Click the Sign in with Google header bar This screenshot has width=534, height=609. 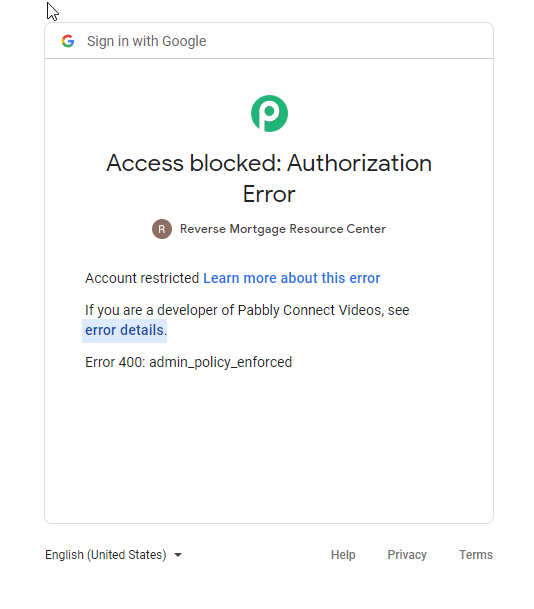click(269, 41)
